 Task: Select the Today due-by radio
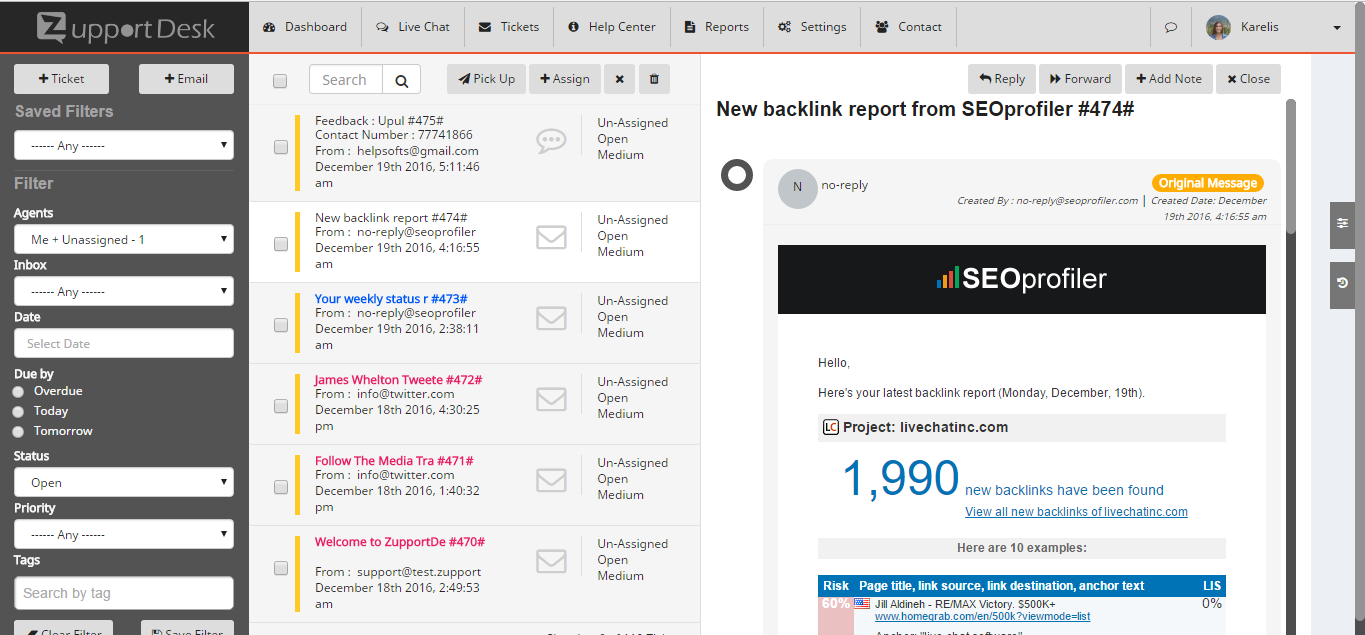click(18, 412)
